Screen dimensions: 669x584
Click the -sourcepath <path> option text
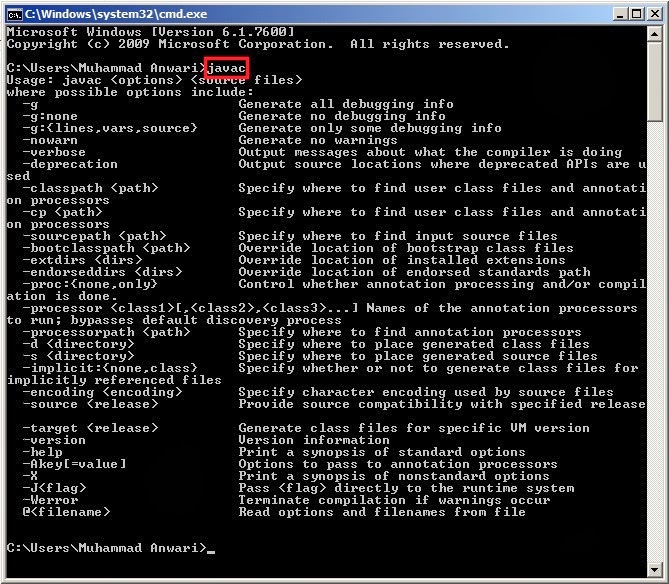(x=94, y=236)
